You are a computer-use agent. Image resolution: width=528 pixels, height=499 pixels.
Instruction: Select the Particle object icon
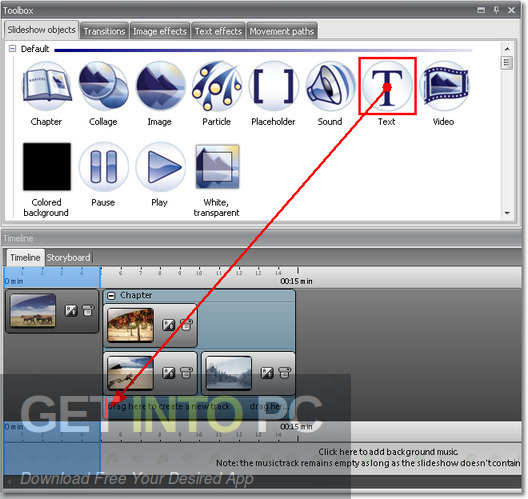pos(217,86)
